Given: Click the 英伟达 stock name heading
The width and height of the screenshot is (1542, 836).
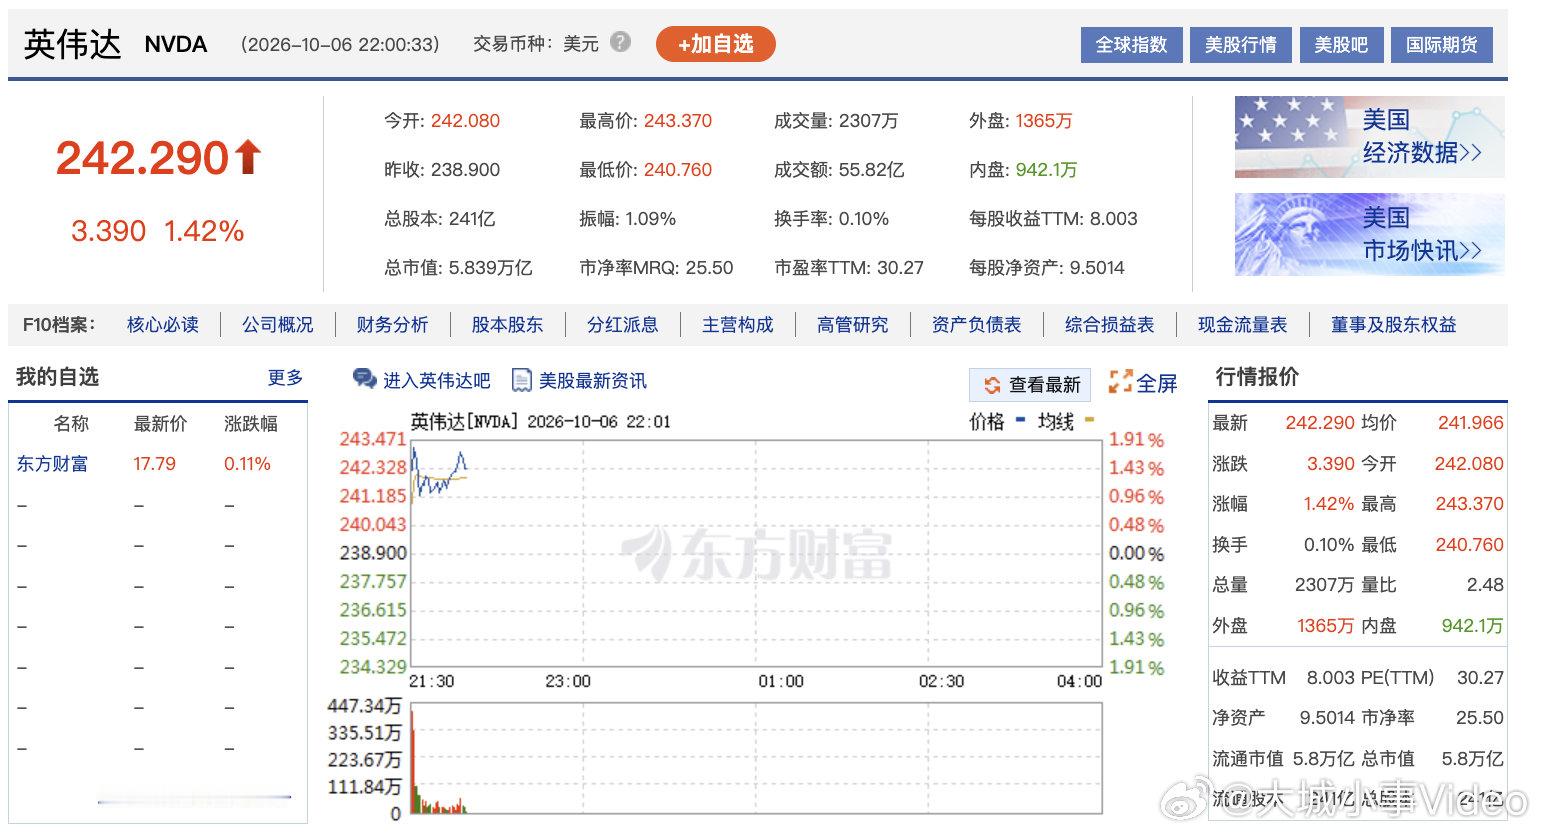Looking at the screenshot, I should point(72,44).
